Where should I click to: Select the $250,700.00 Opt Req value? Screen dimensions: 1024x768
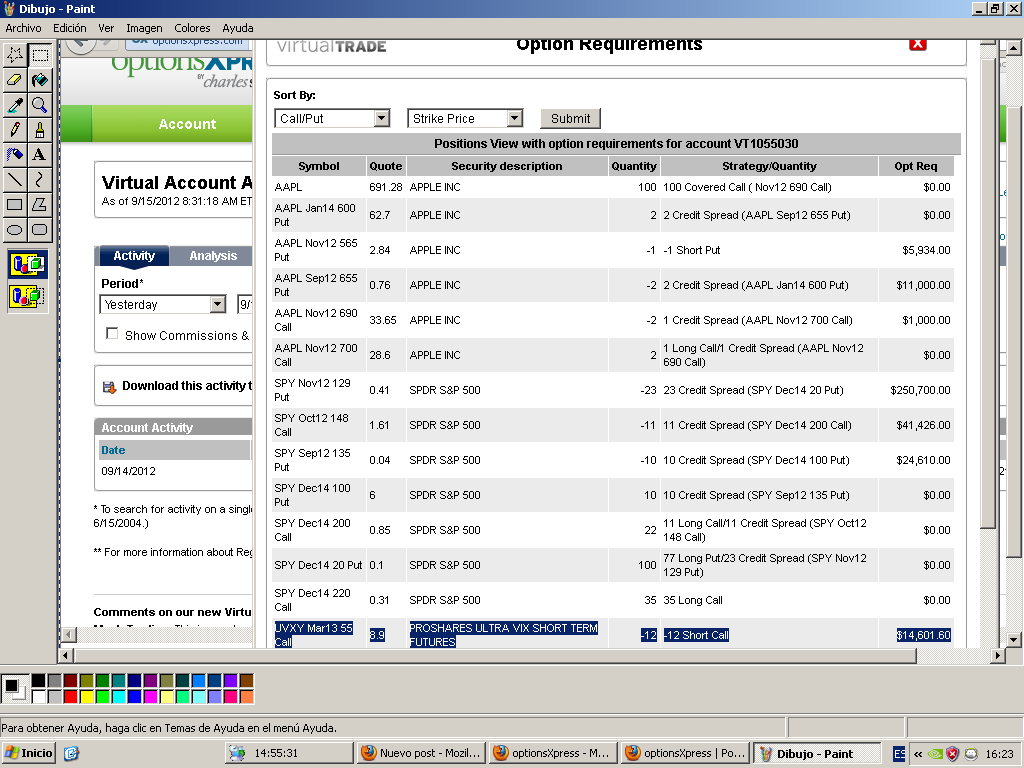tap(920, 390)
